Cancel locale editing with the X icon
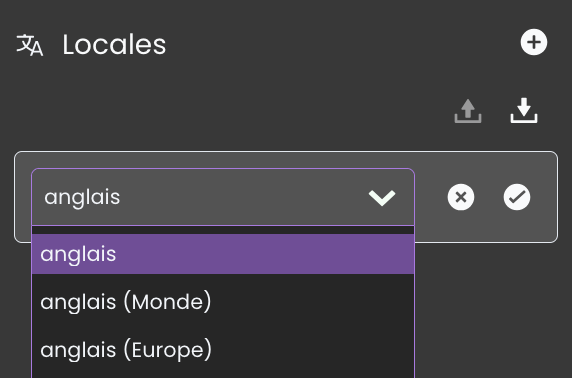The image size is (572, 378). [461, 197]
